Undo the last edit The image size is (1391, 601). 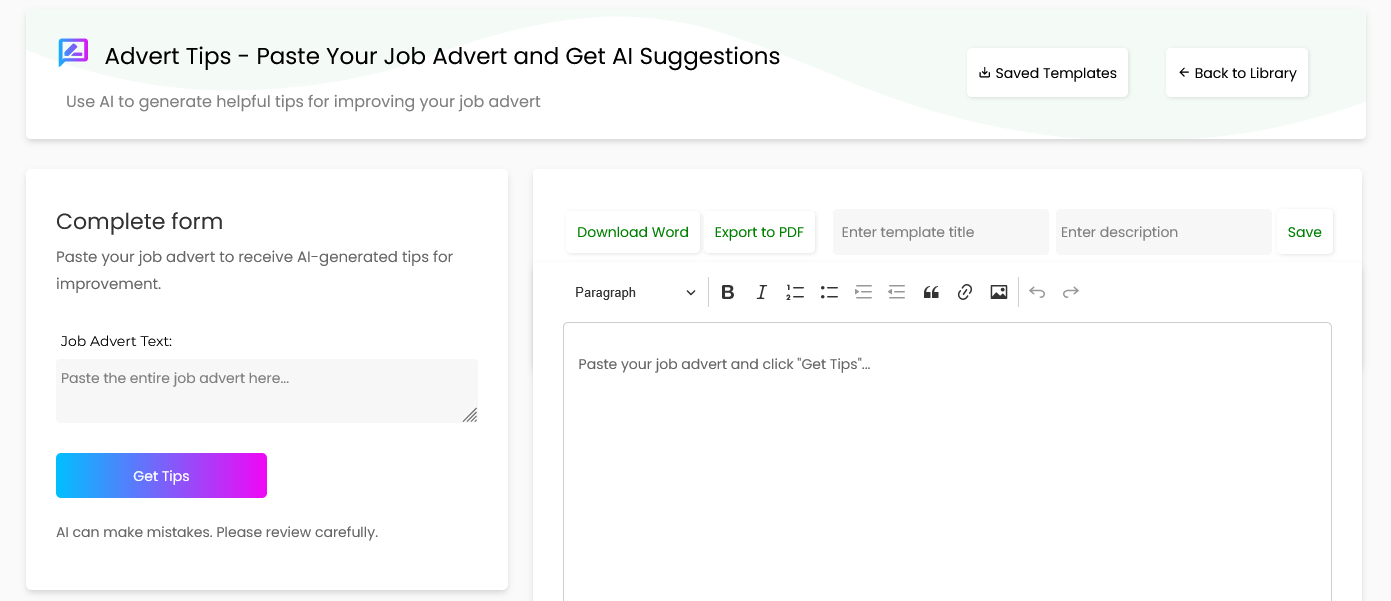coord(1037,292)
